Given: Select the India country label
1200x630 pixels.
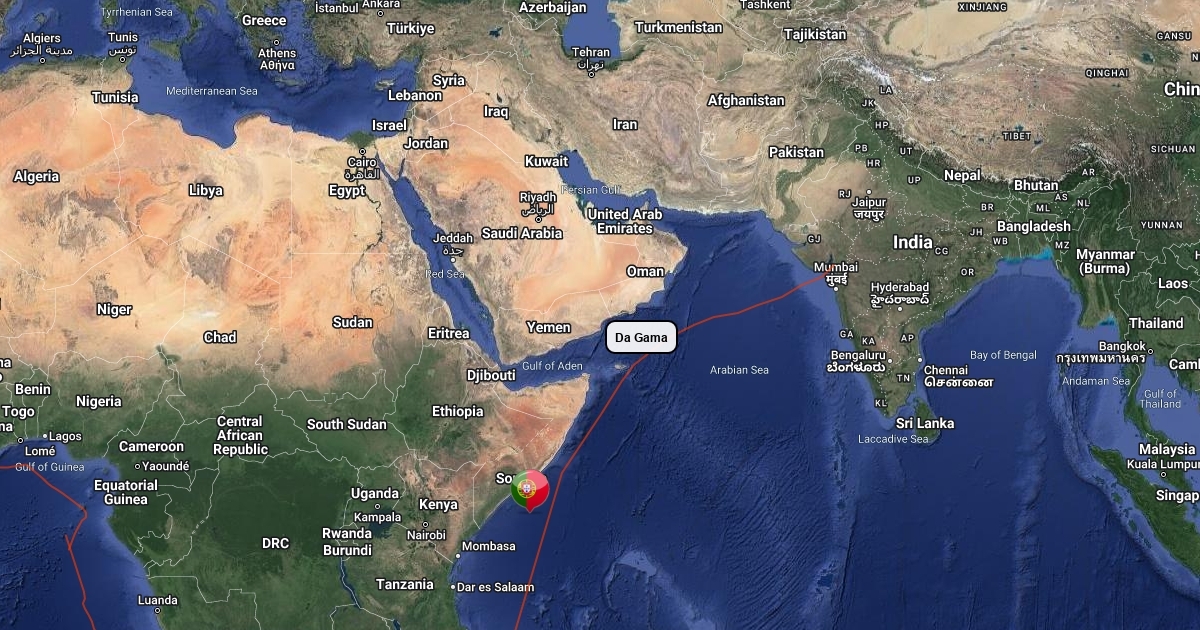Looking at the screenshot, I should (x=912, y=242).
